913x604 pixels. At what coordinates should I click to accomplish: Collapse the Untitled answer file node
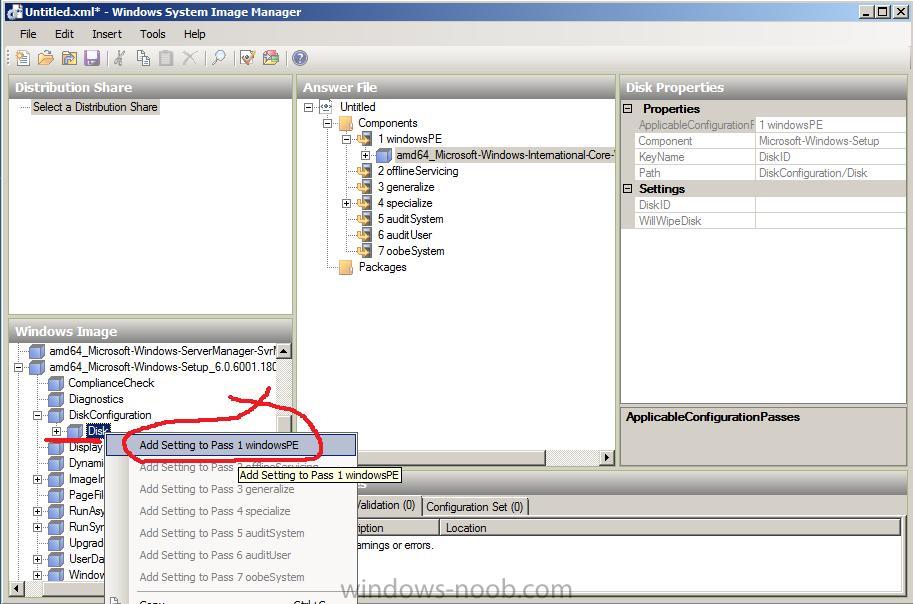(309, 107)
